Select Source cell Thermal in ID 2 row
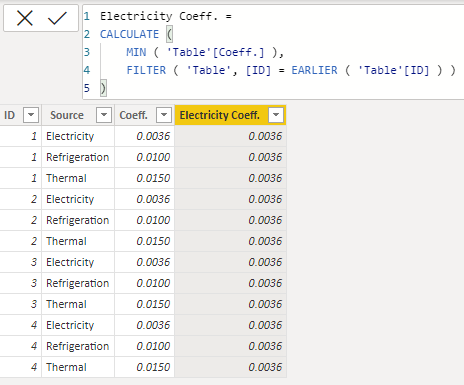Viewport: 464px width, 385px height. [x=78, y=241]
